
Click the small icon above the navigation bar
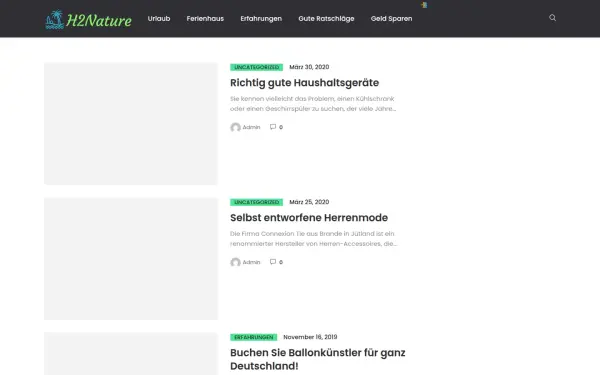pos(424,5)
